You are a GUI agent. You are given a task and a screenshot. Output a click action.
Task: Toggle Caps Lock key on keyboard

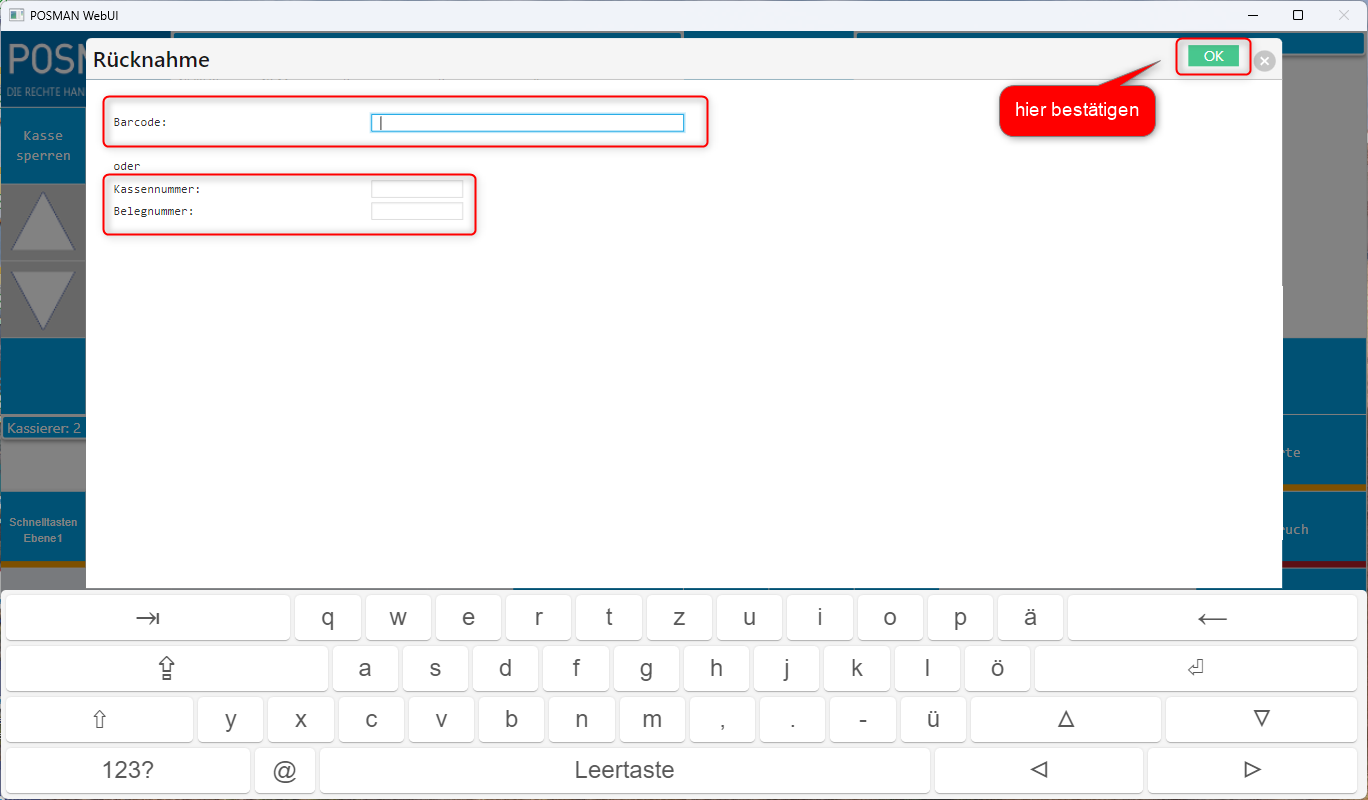point(166,668)
